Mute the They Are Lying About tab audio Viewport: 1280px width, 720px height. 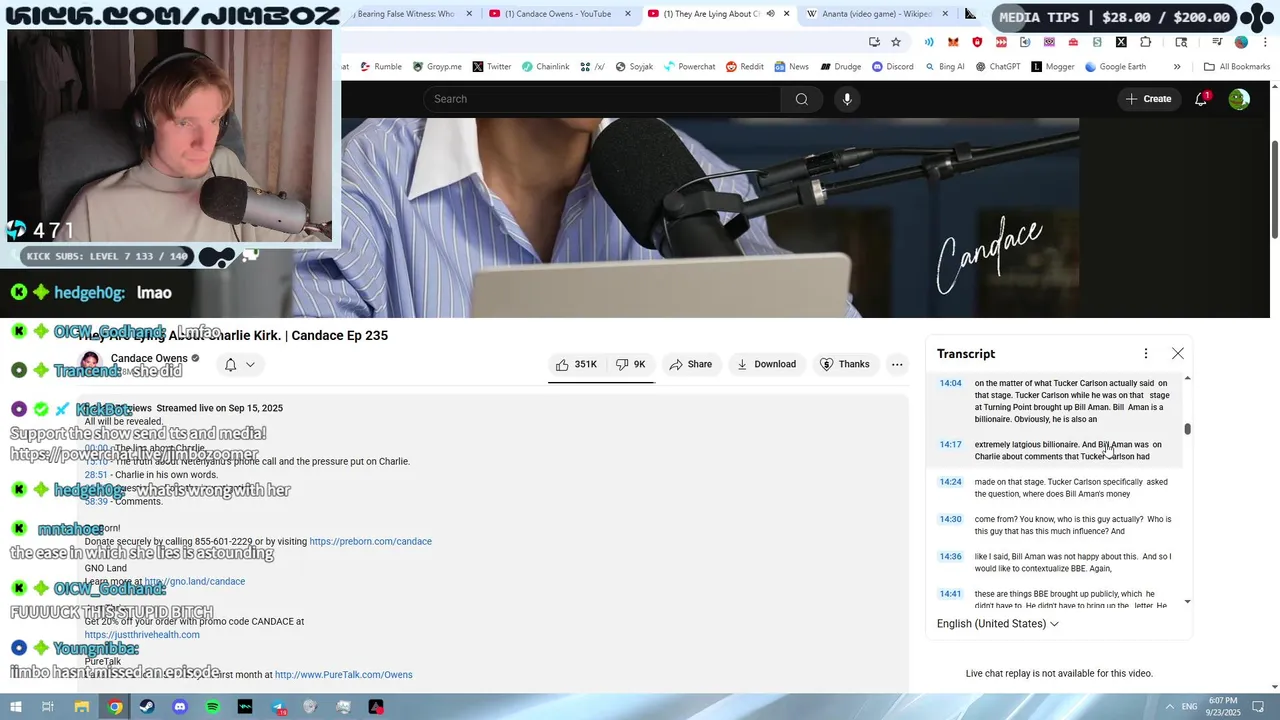pos(770,14)
